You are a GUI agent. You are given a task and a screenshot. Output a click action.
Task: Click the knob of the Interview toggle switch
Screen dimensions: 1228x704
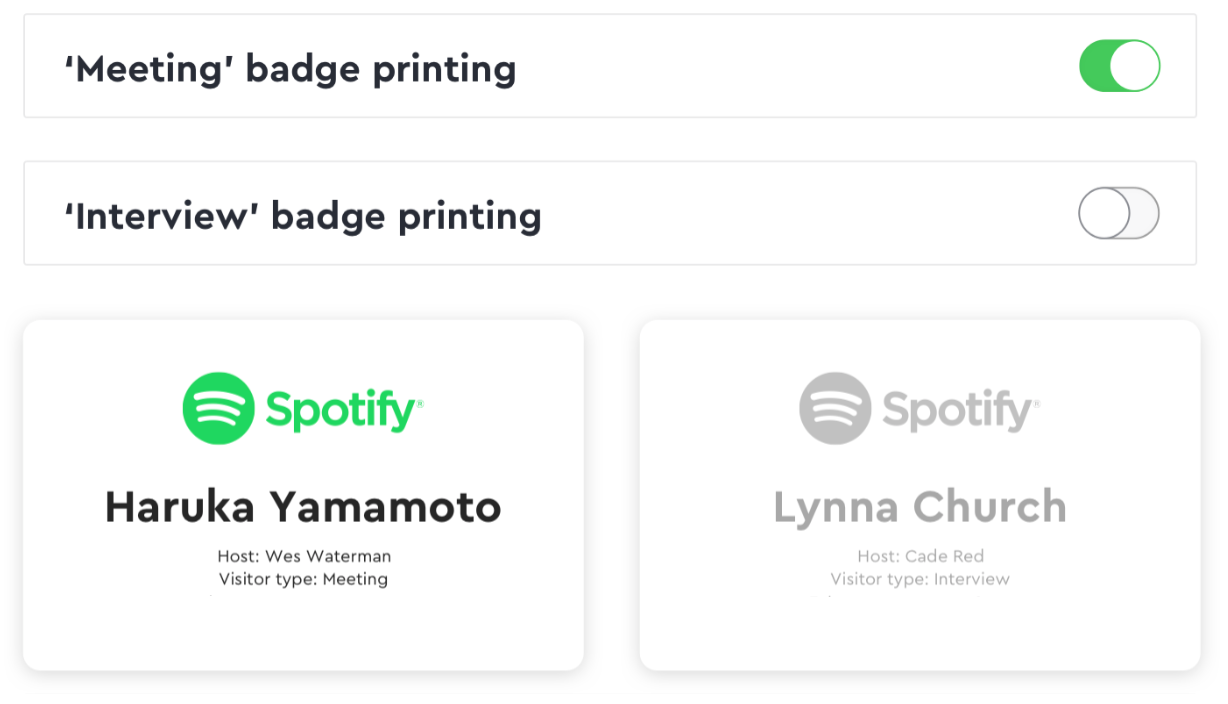(x=1103, y=213)
